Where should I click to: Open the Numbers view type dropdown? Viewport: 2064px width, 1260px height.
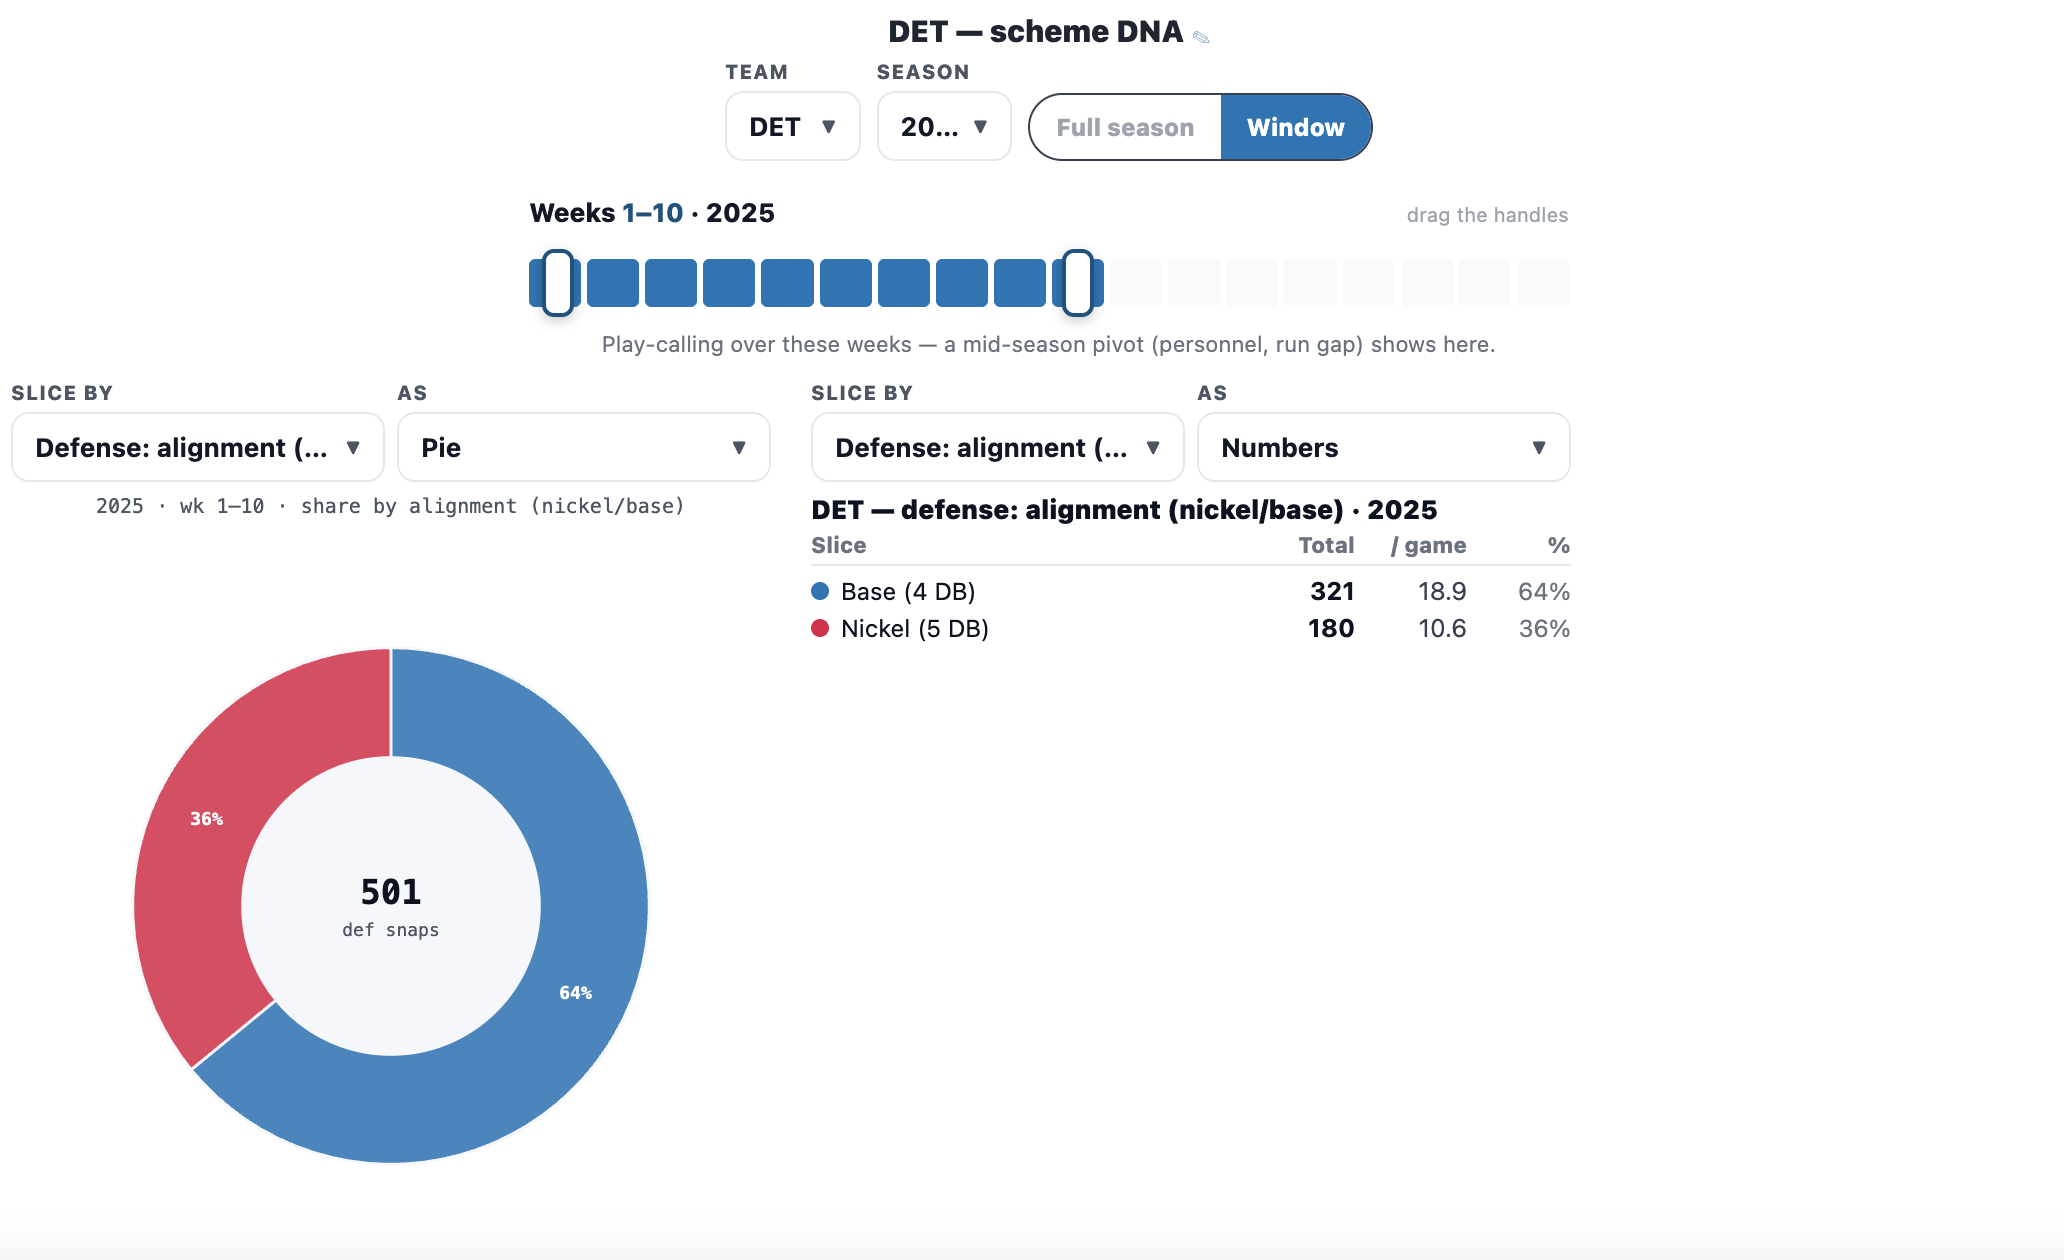click(1384, 447)
